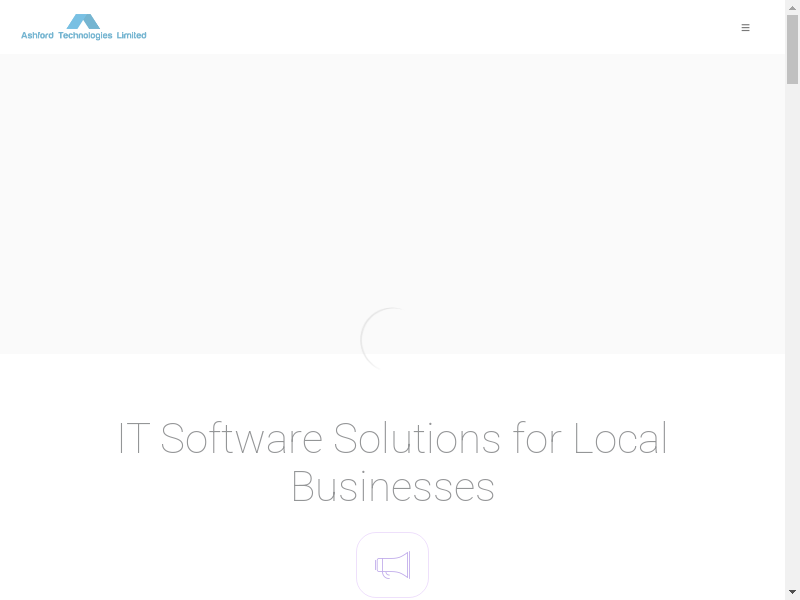This screenshot has height=600, width=800.
Task: Click the word 'Local' in the main heading
Action: pos(620,439)
